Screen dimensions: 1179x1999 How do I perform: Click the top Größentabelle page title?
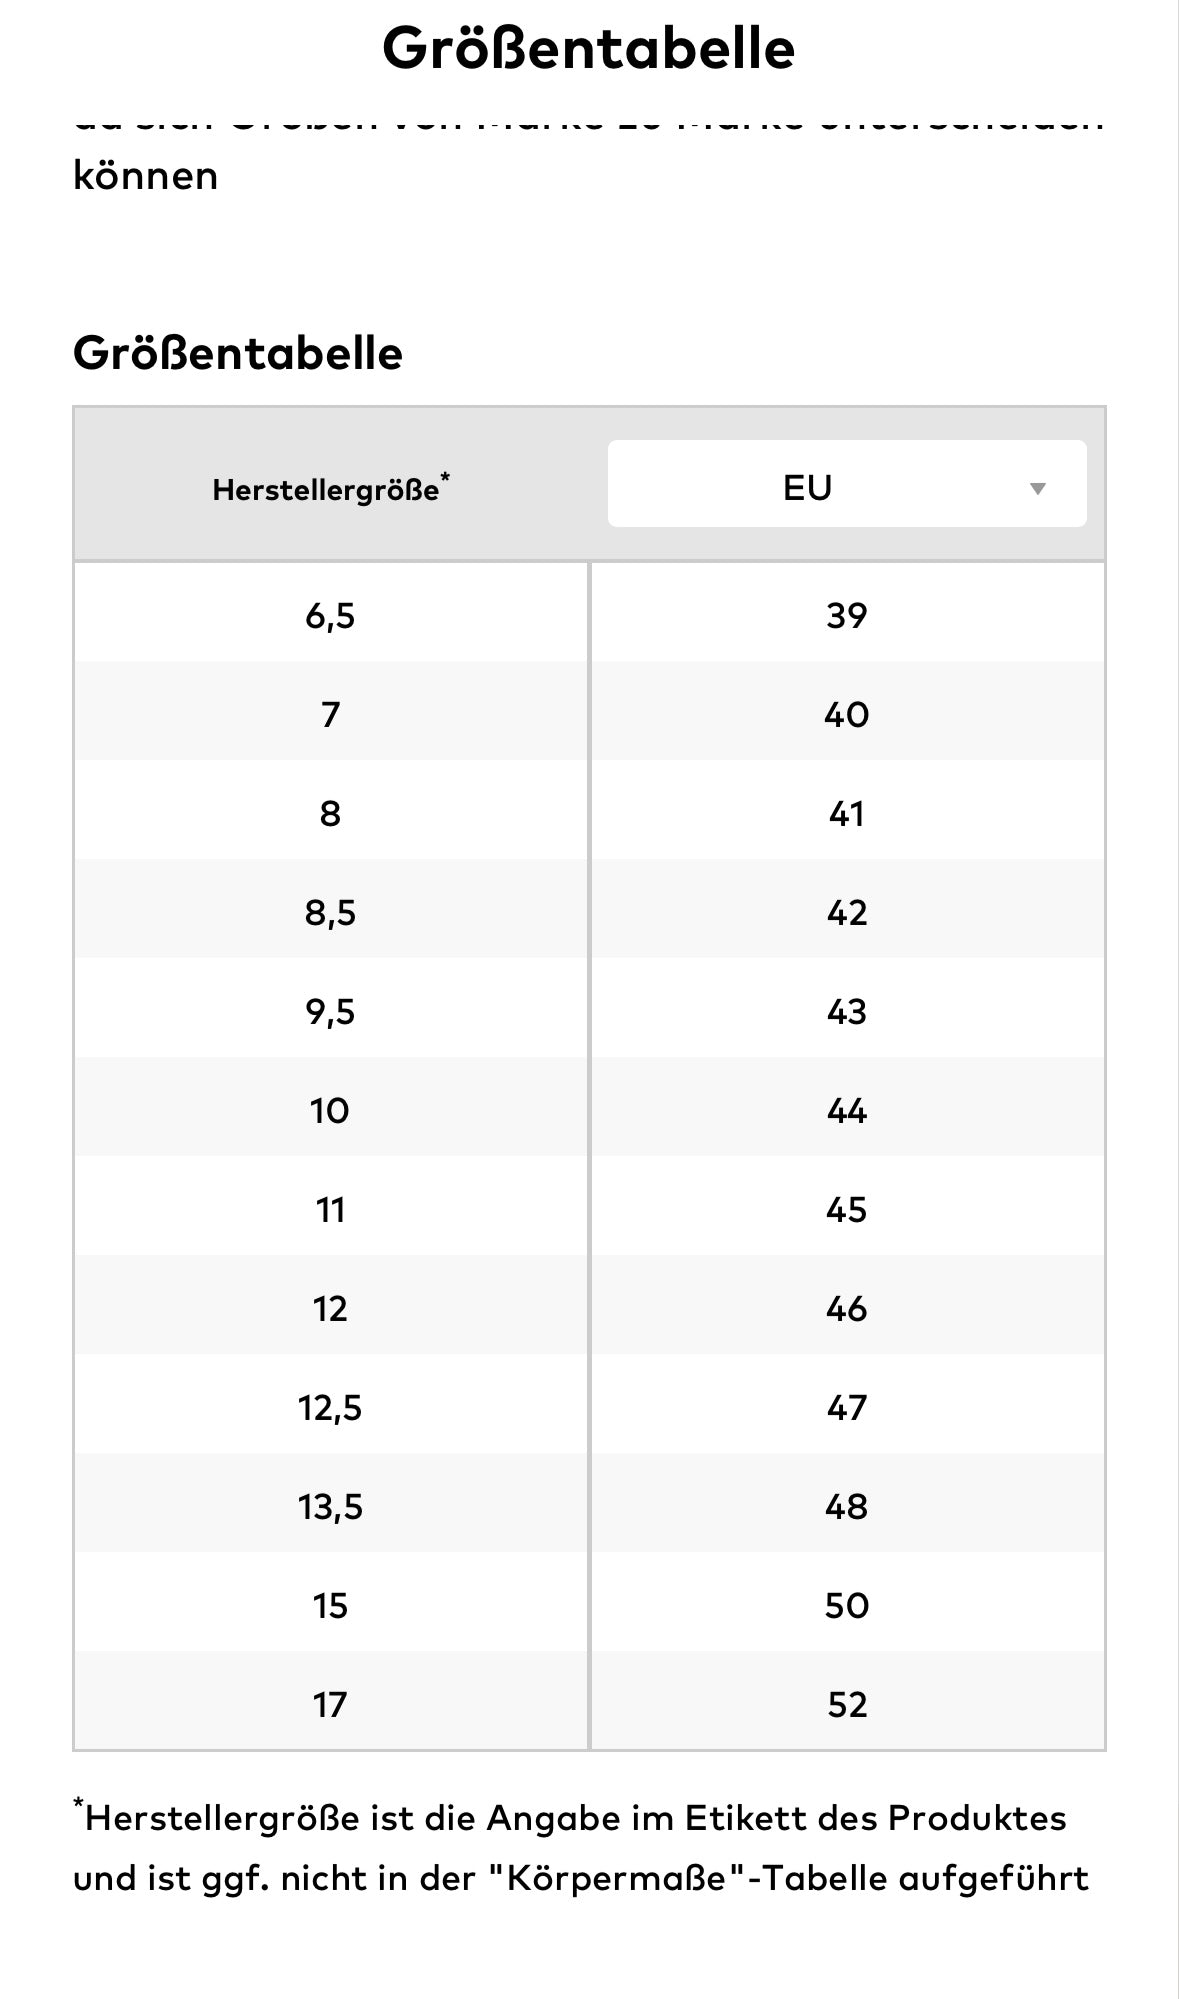coord(588,47)
